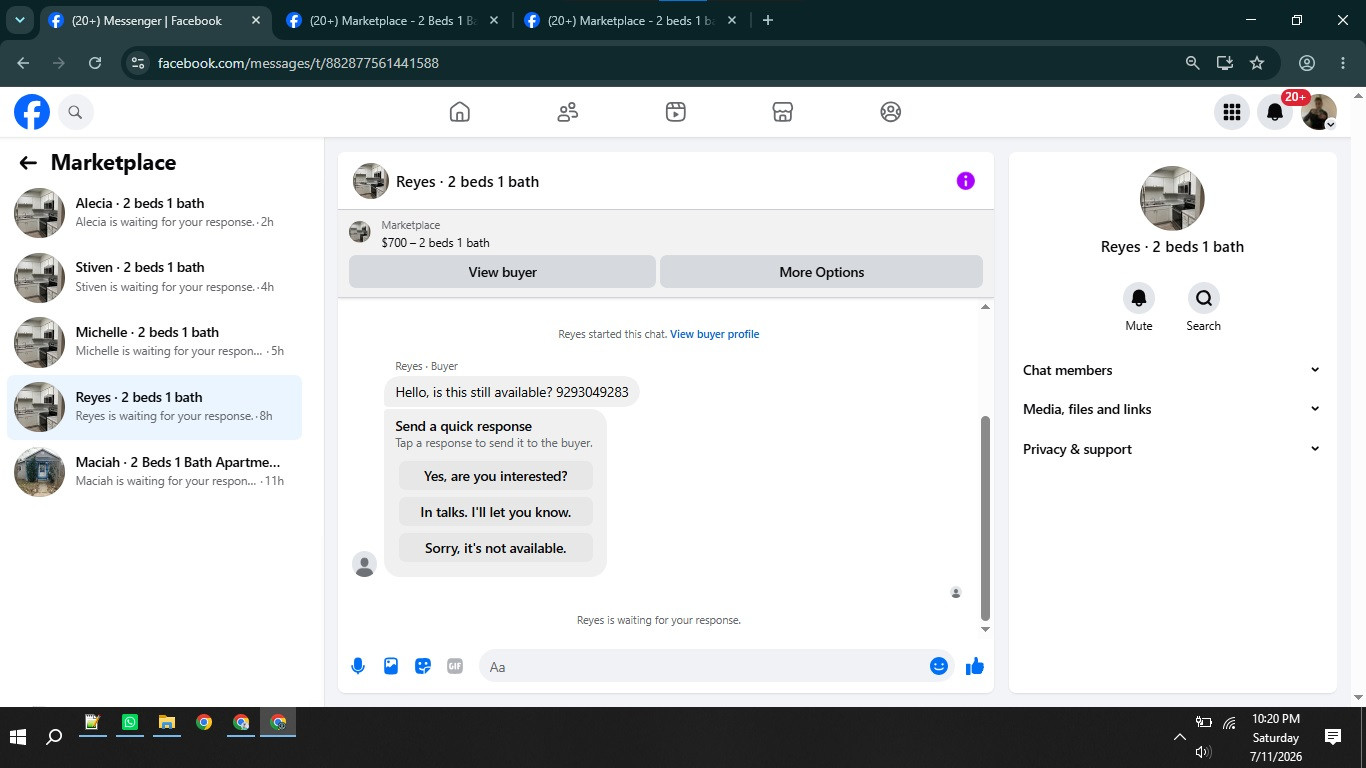Close the Messenger | Facebook tab
This screenshot has width=1366, height=768.
[255, 20]
